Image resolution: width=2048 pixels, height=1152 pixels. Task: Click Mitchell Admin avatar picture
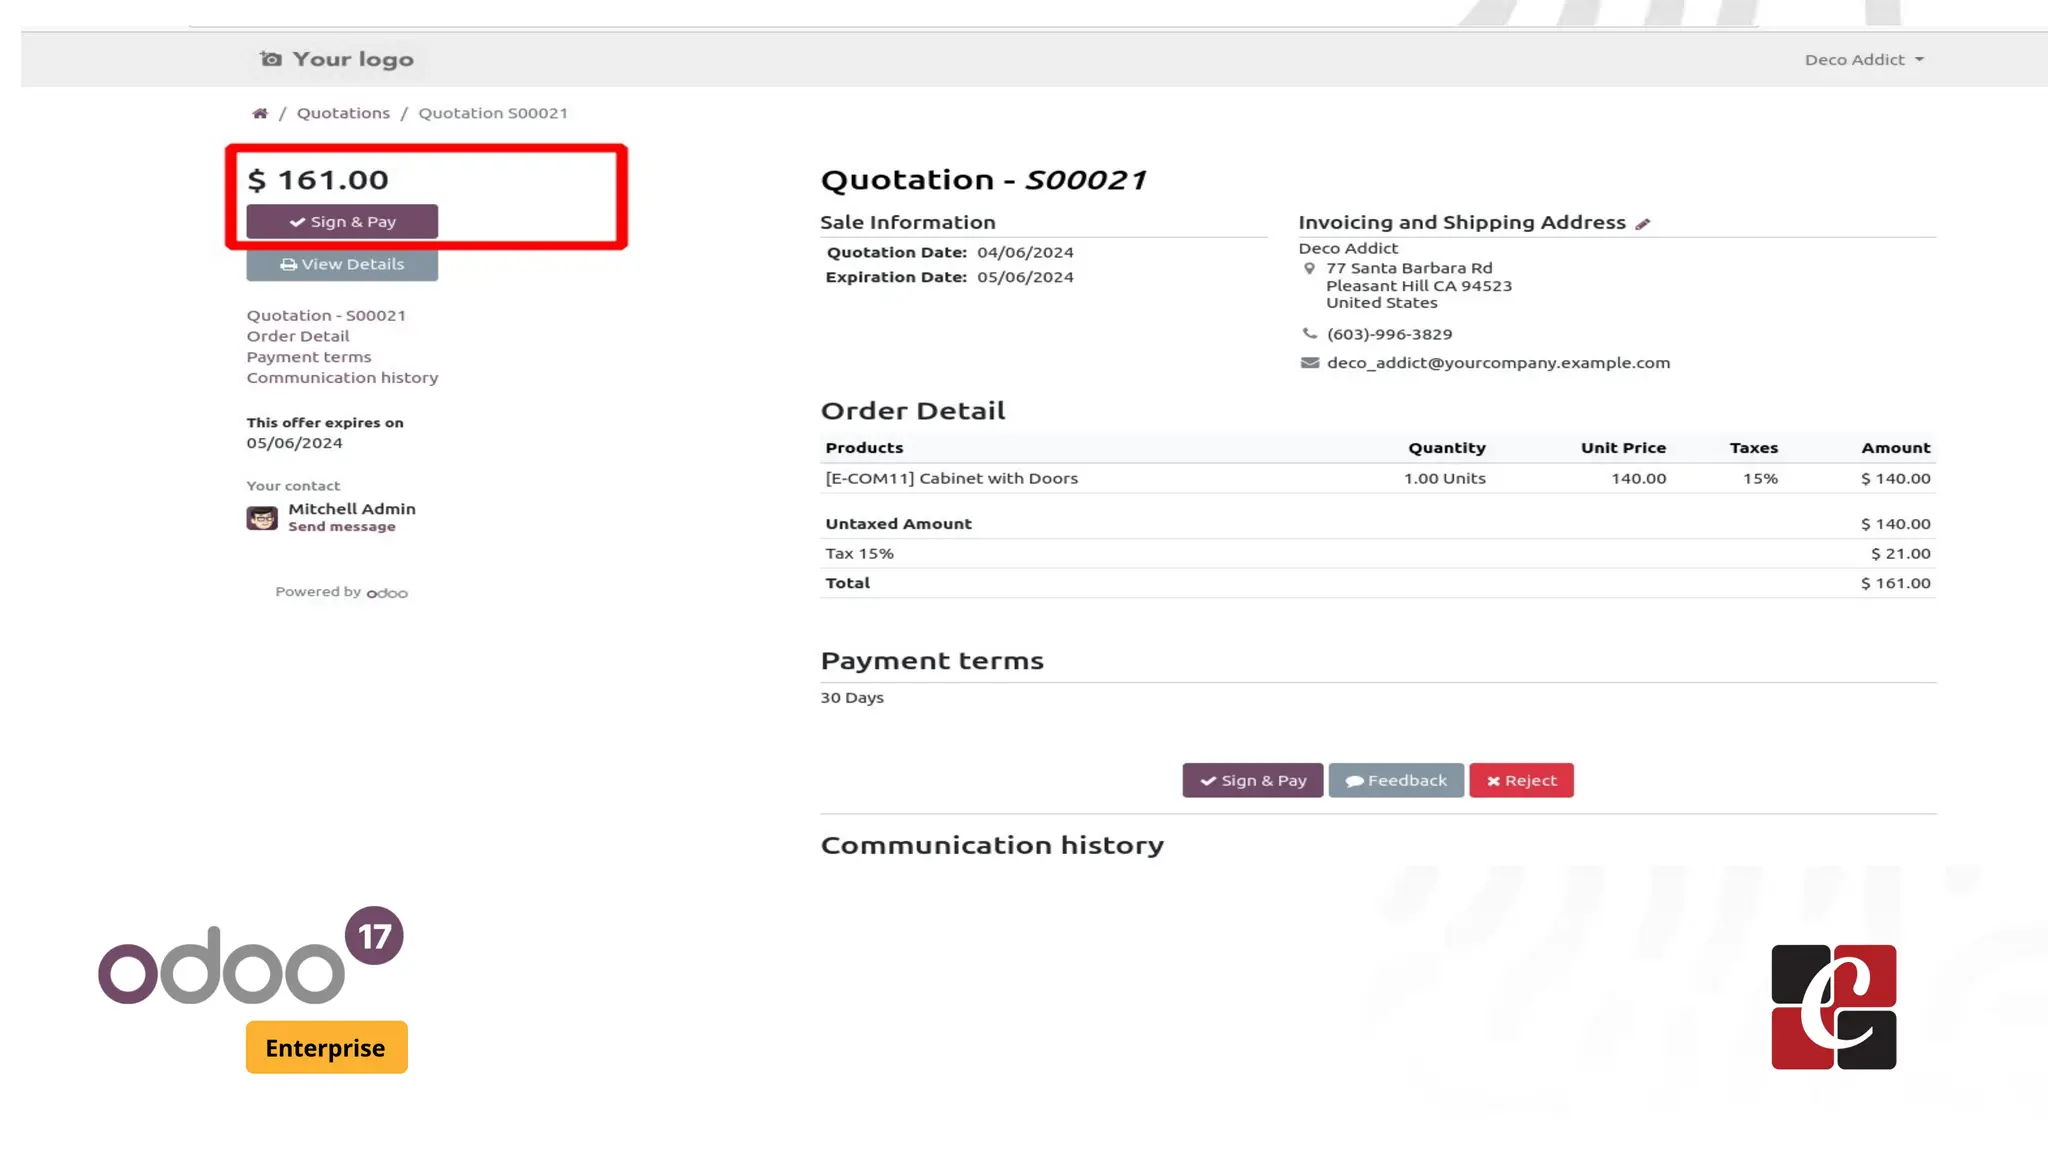point(262,518)
